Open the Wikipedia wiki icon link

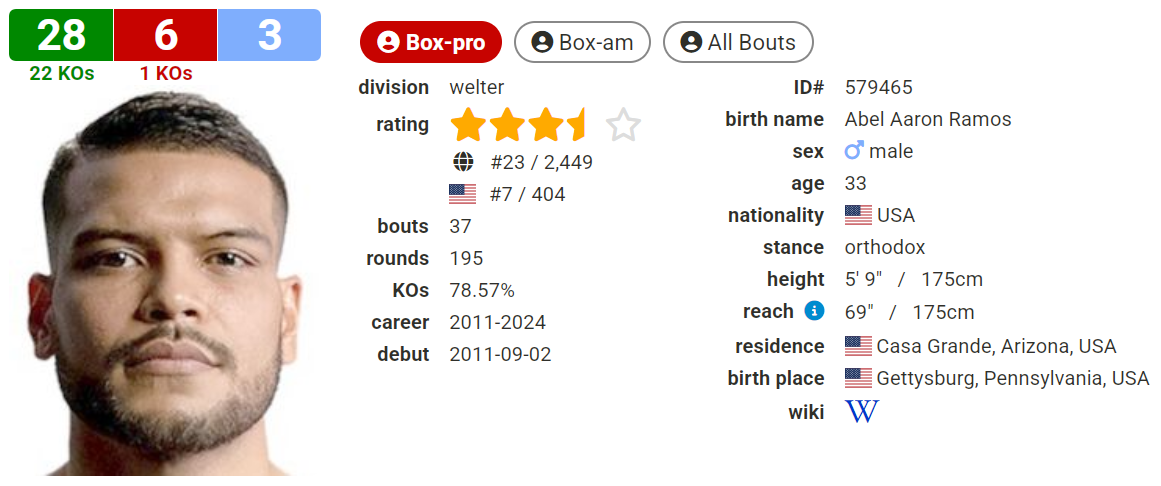pyautogui.click(x=862, y=411)
